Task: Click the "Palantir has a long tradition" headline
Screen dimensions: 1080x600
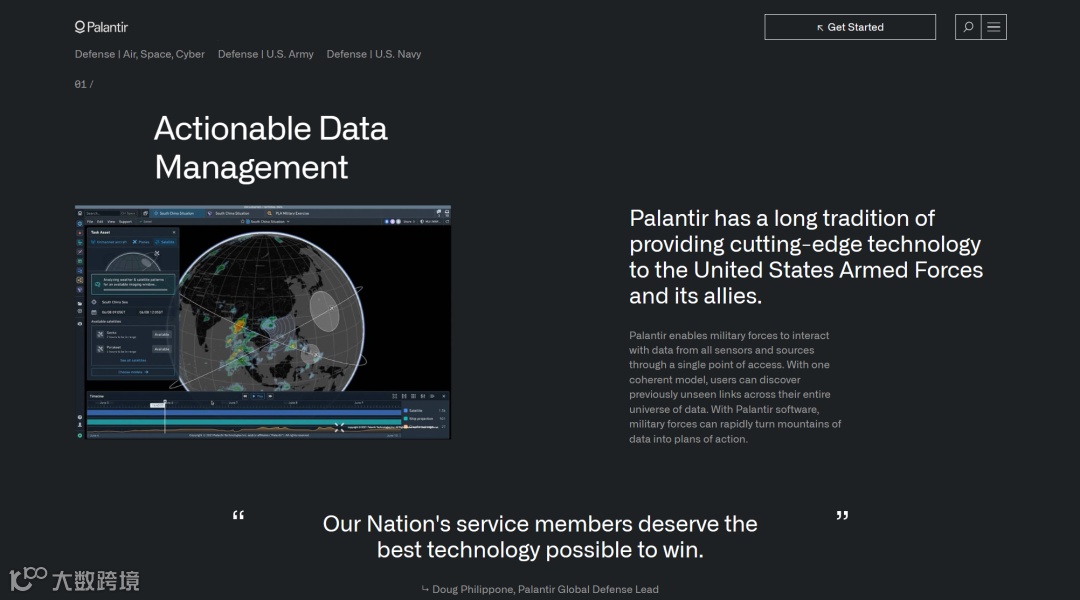Action: tap(806, 257)
